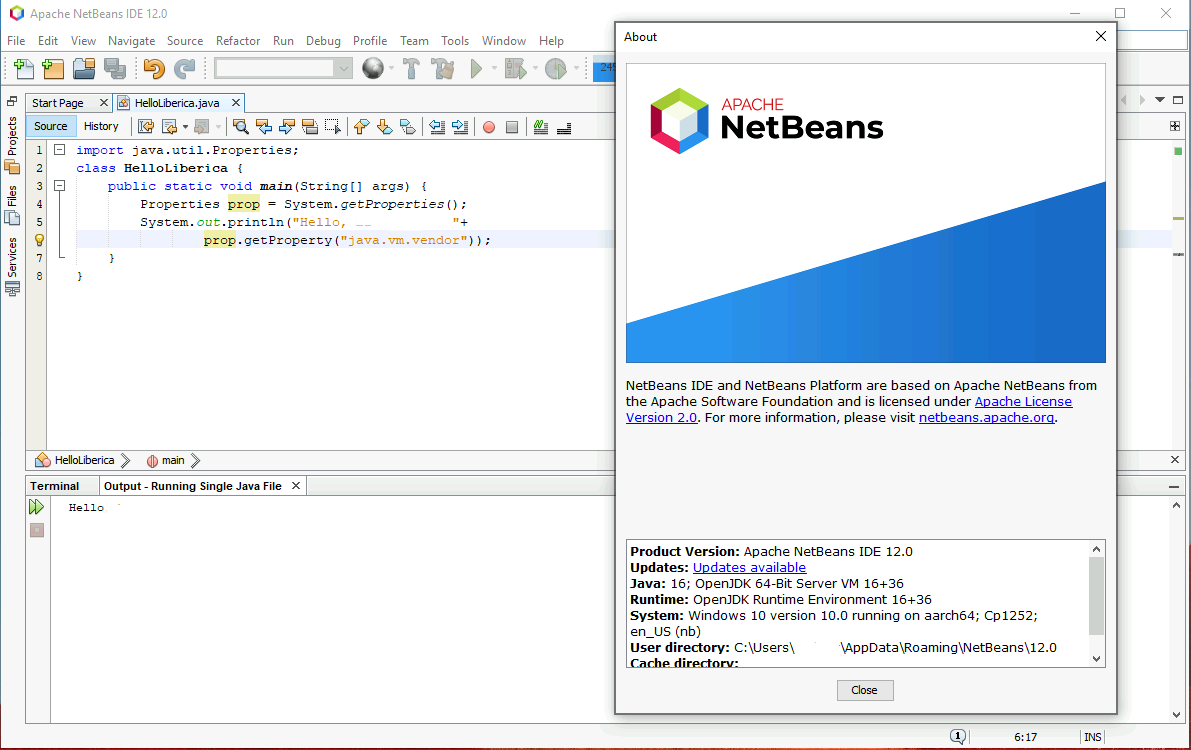1191x750 pixels.
Task: Open an existing project
Action: coord(84,68)
